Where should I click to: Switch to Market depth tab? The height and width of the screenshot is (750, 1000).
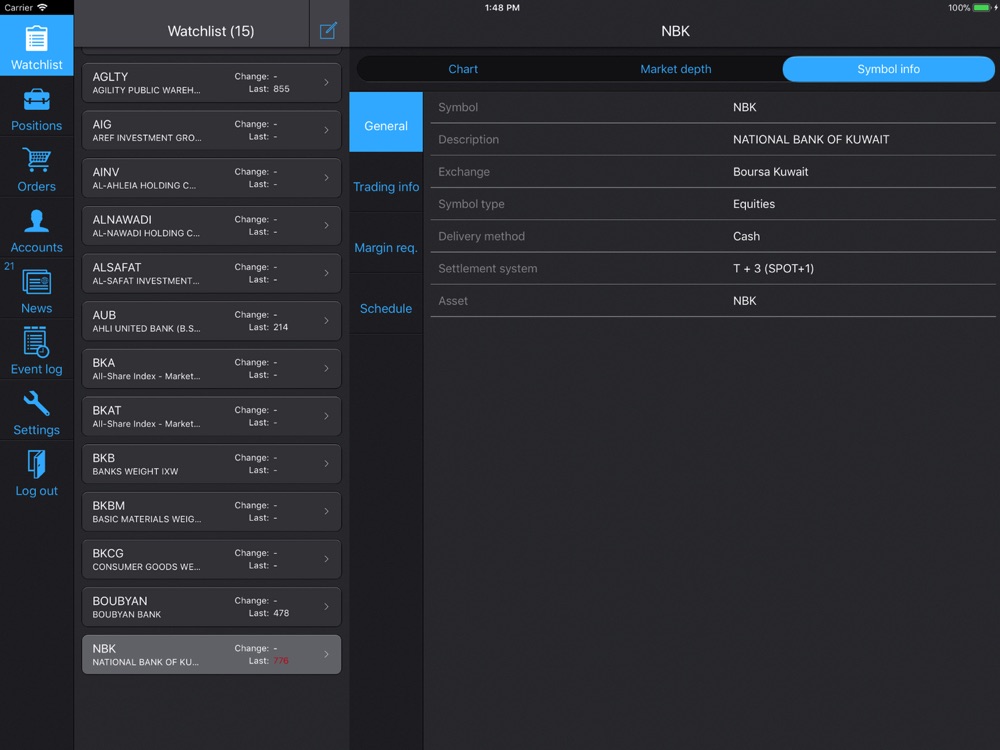click(x=675, y=69)
